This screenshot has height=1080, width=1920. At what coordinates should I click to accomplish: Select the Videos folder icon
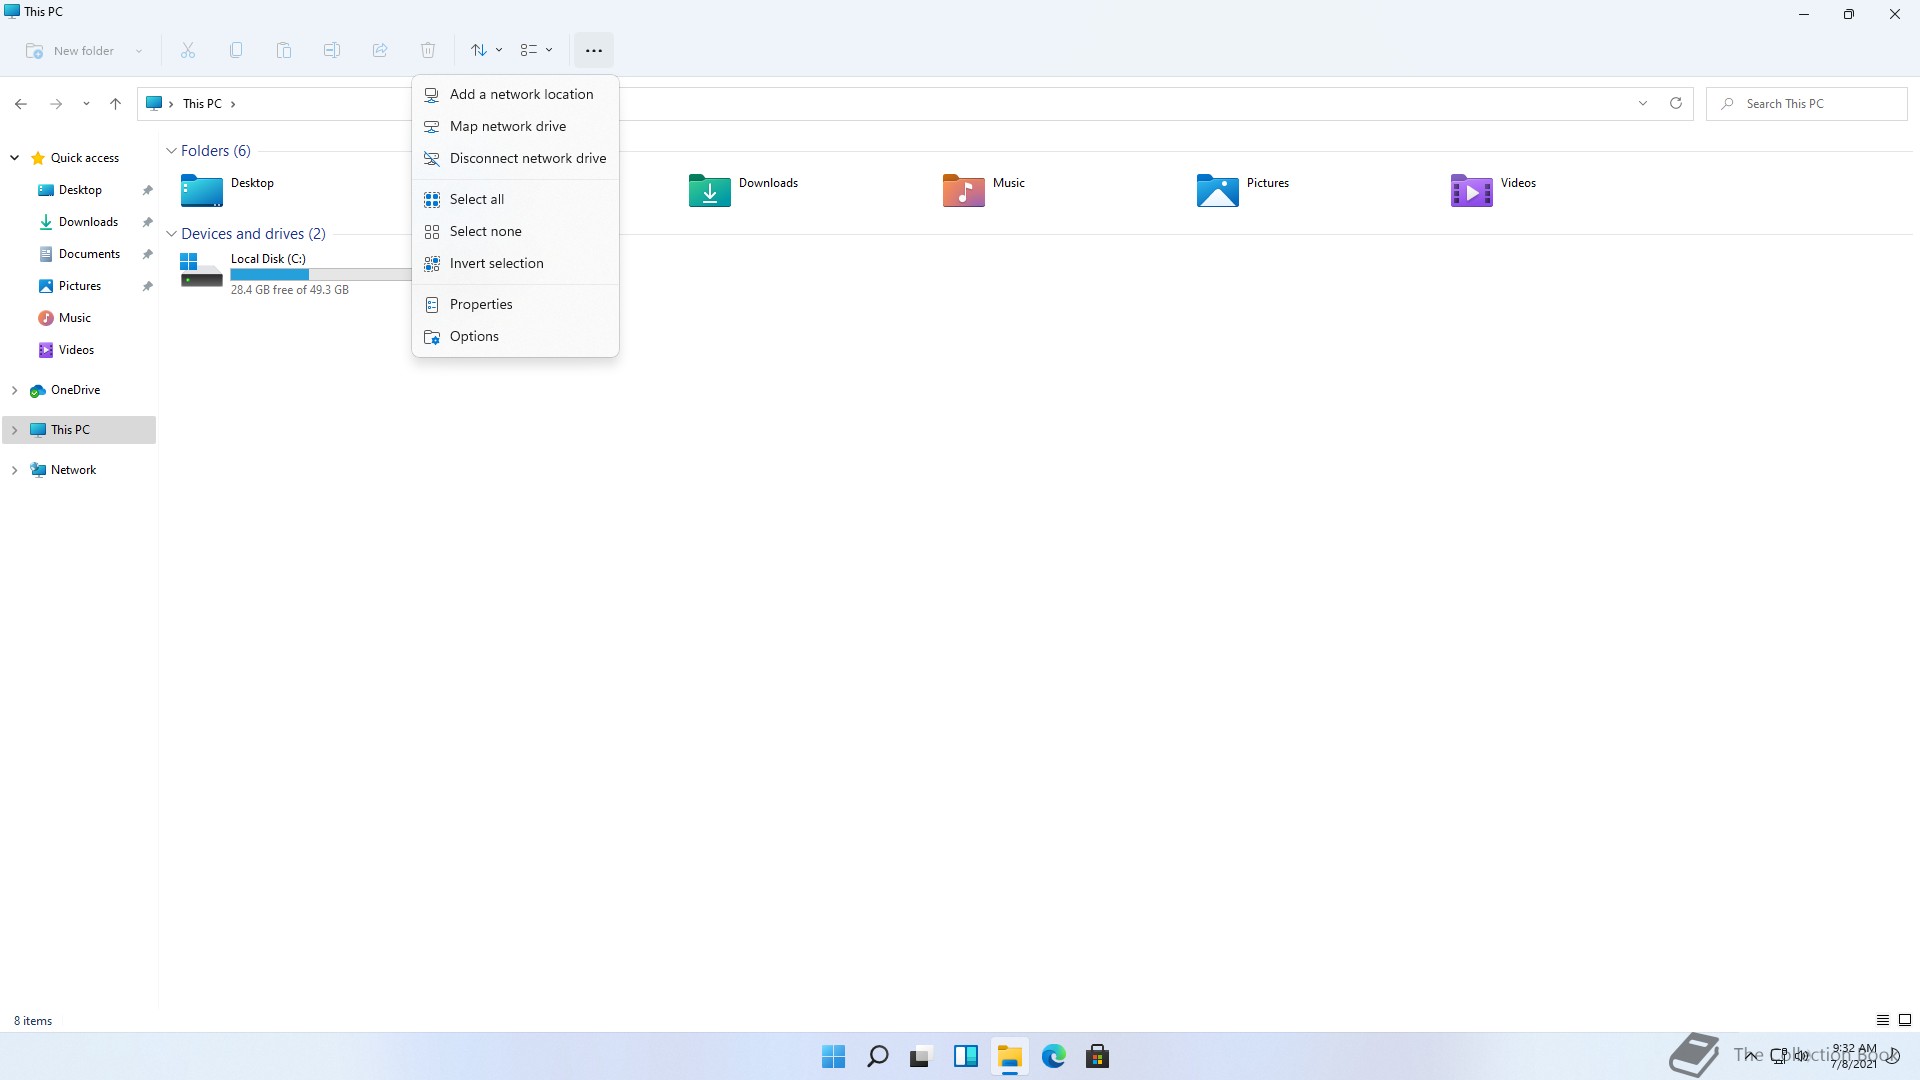coord(1472,190)
